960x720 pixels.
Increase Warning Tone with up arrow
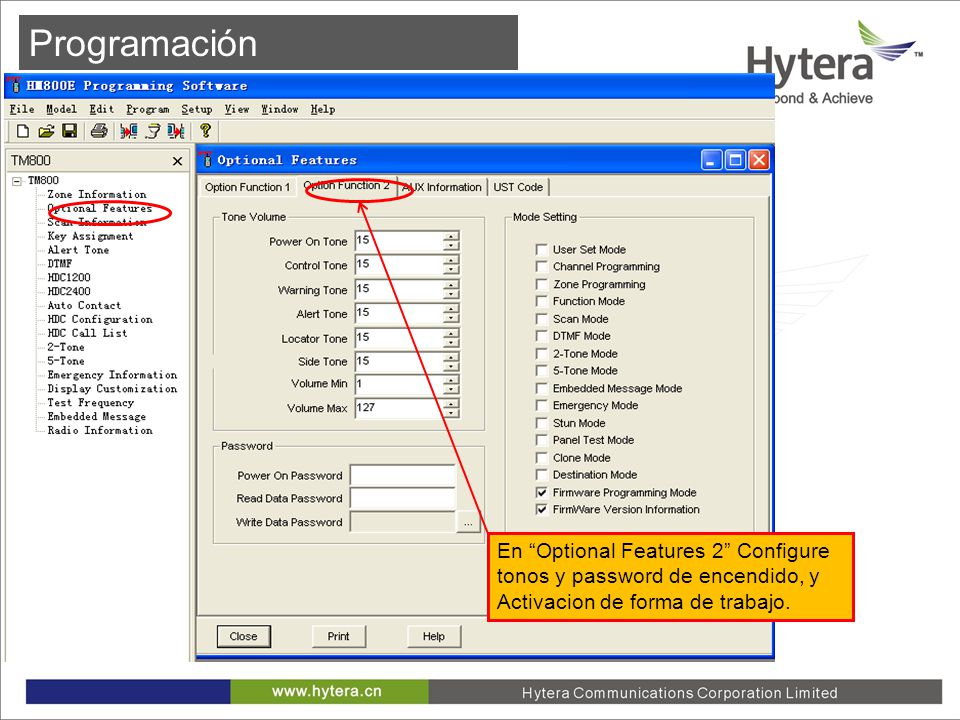[451, 285]
